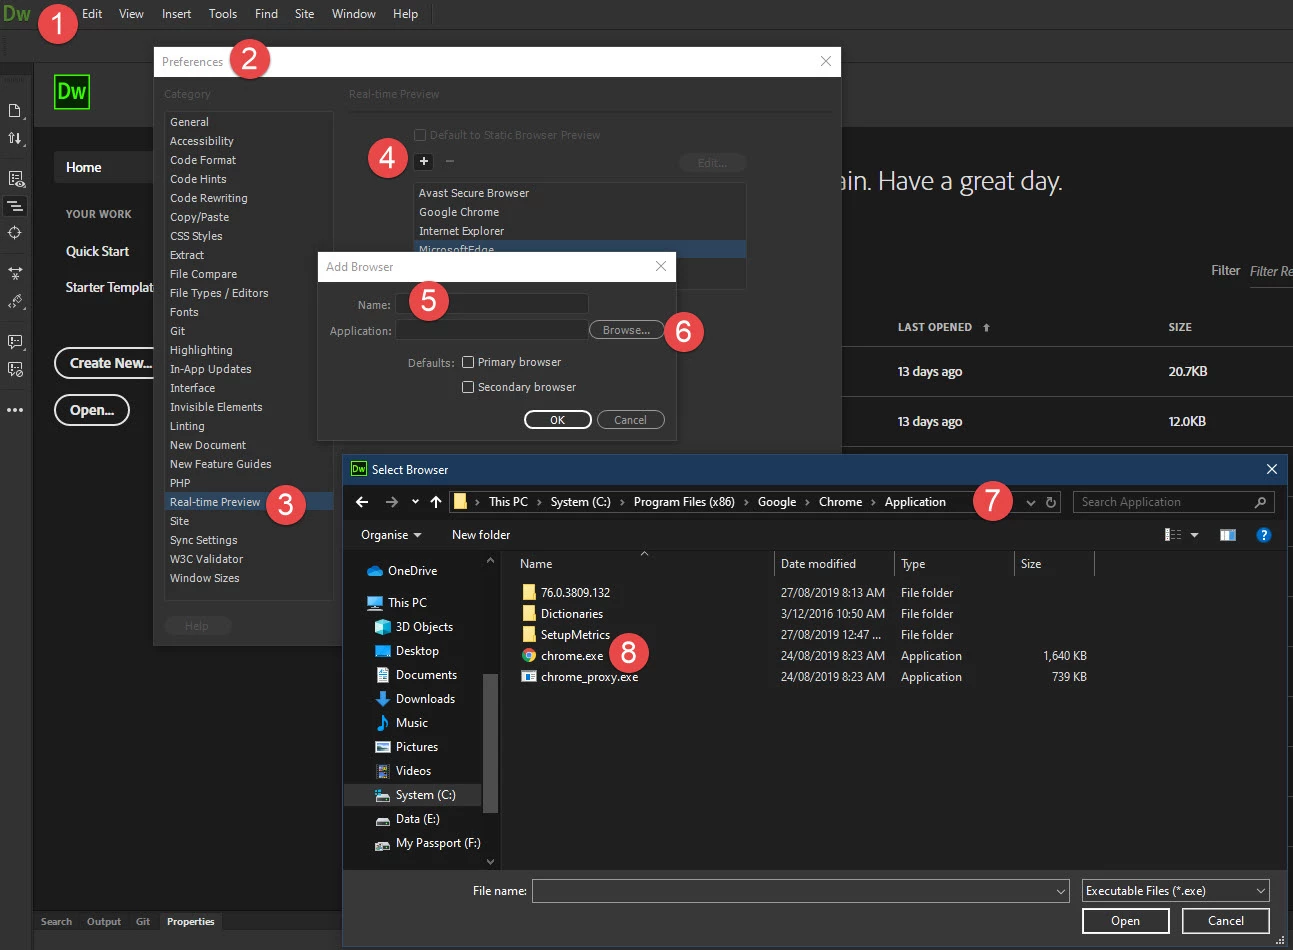
Task: Click the forward arrow in Select Browser
Action: click(x=392, y=502)
